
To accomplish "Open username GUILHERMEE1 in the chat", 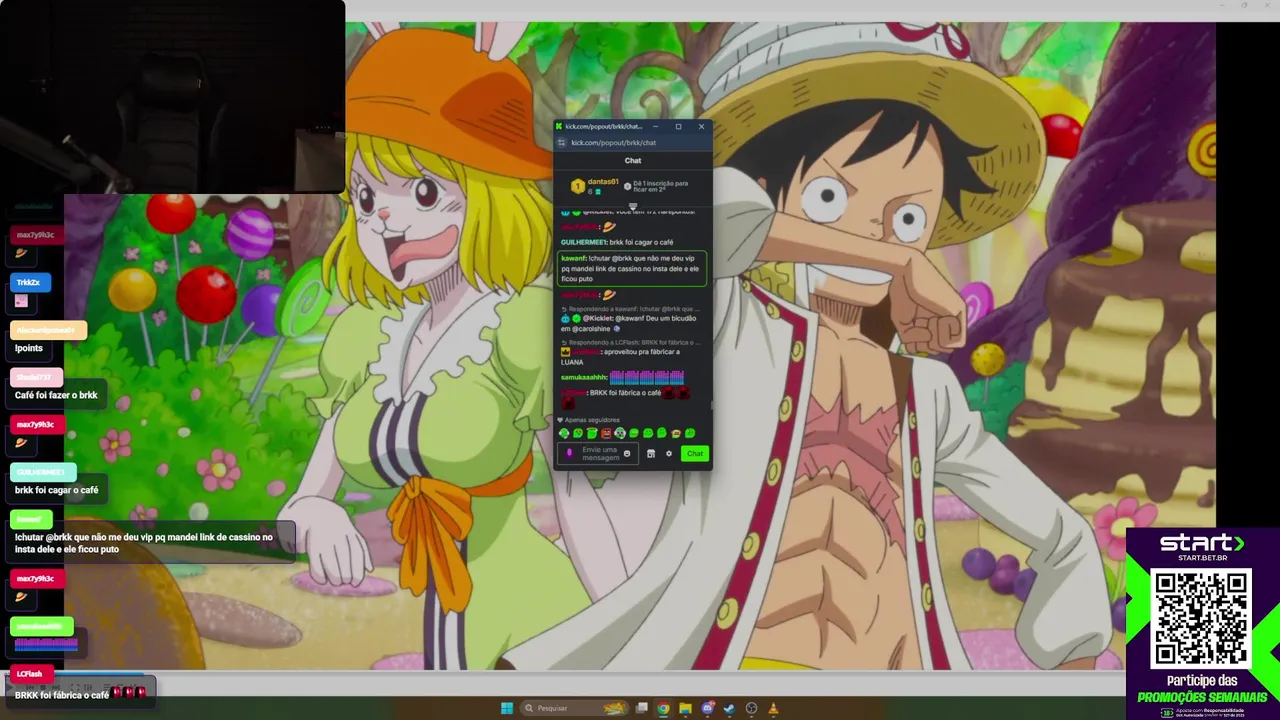I will (x=583, y=243).
